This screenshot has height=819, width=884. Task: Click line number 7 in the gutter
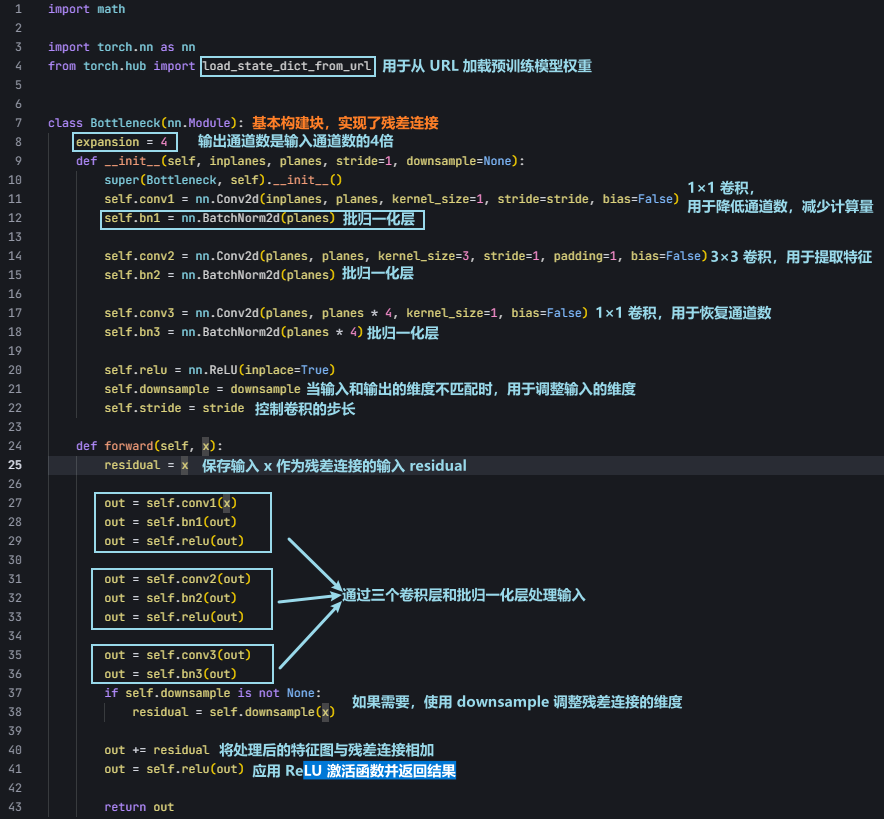point(19,123)
